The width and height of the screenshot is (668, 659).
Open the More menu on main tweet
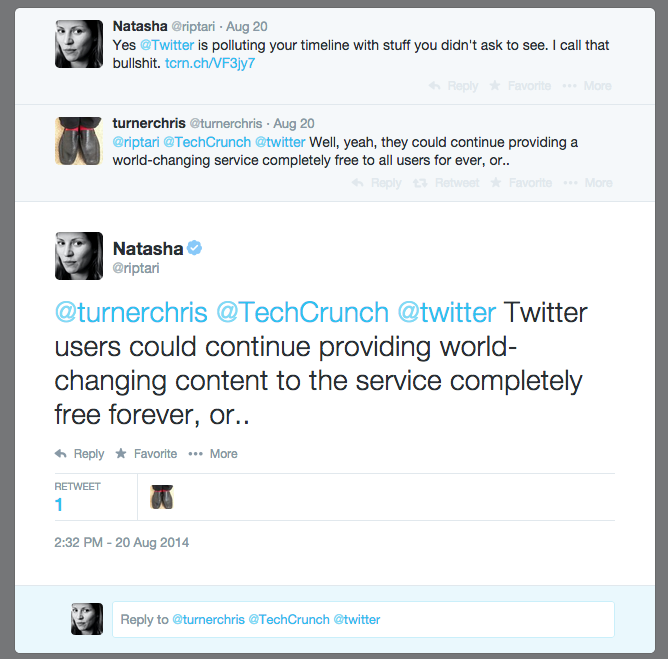tap(195, 453)
